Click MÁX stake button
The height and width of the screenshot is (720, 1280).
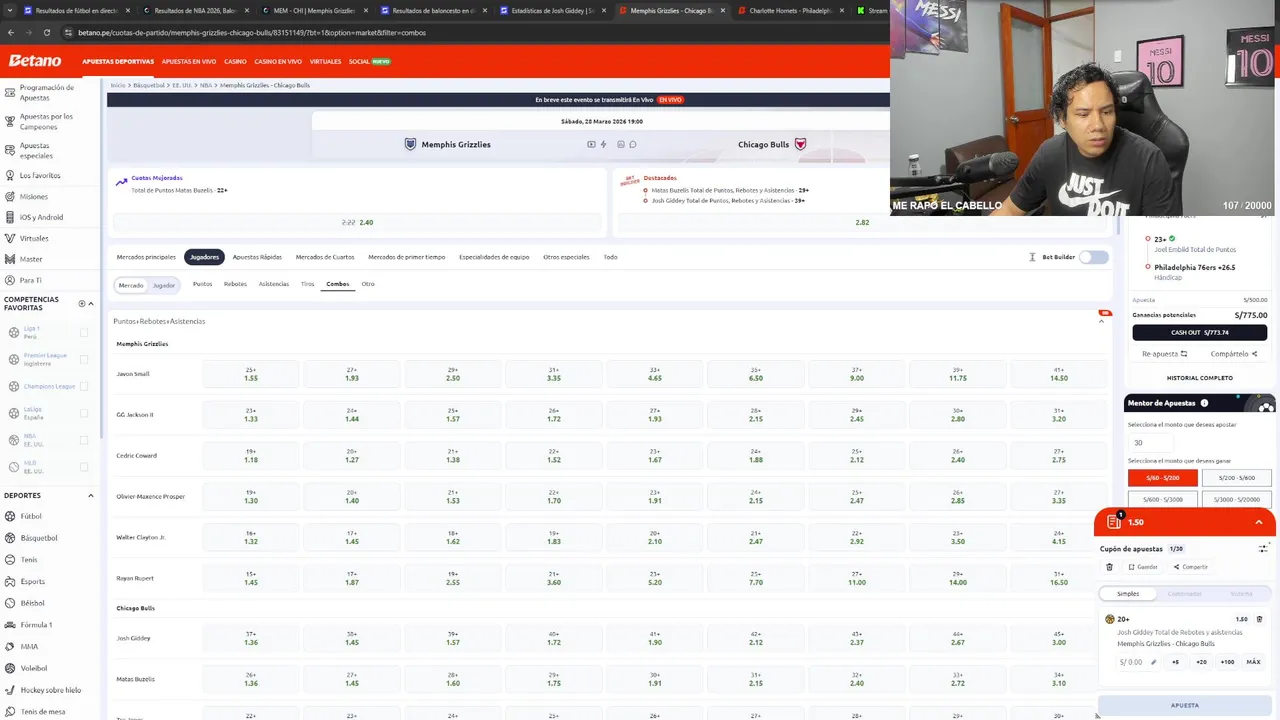(x=1253, y=662)
